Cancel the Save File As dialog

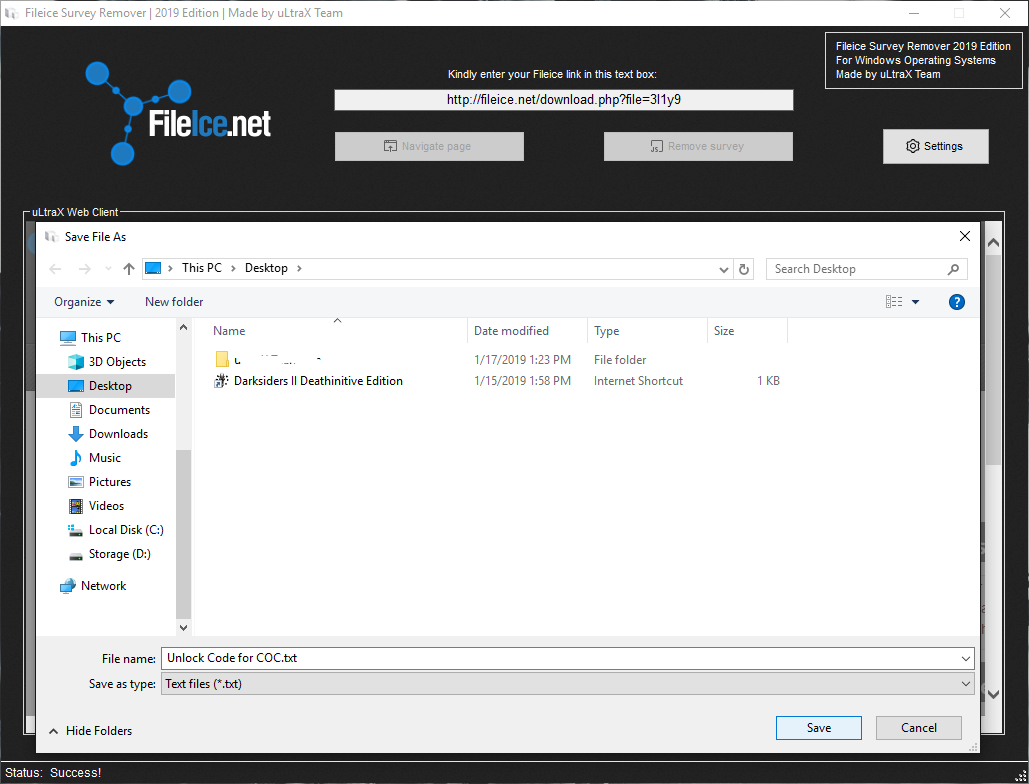click(918, 727)
